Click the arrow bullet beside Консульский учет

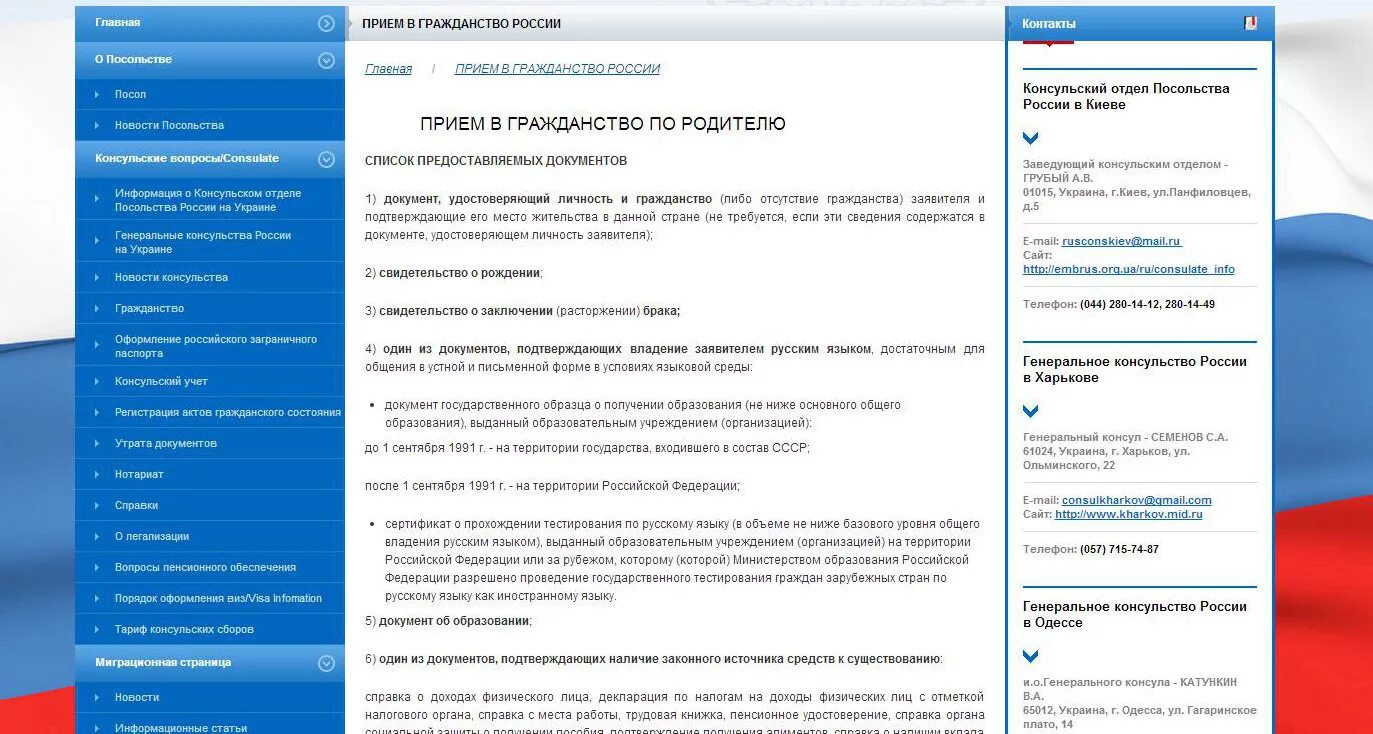click(97, 381)
